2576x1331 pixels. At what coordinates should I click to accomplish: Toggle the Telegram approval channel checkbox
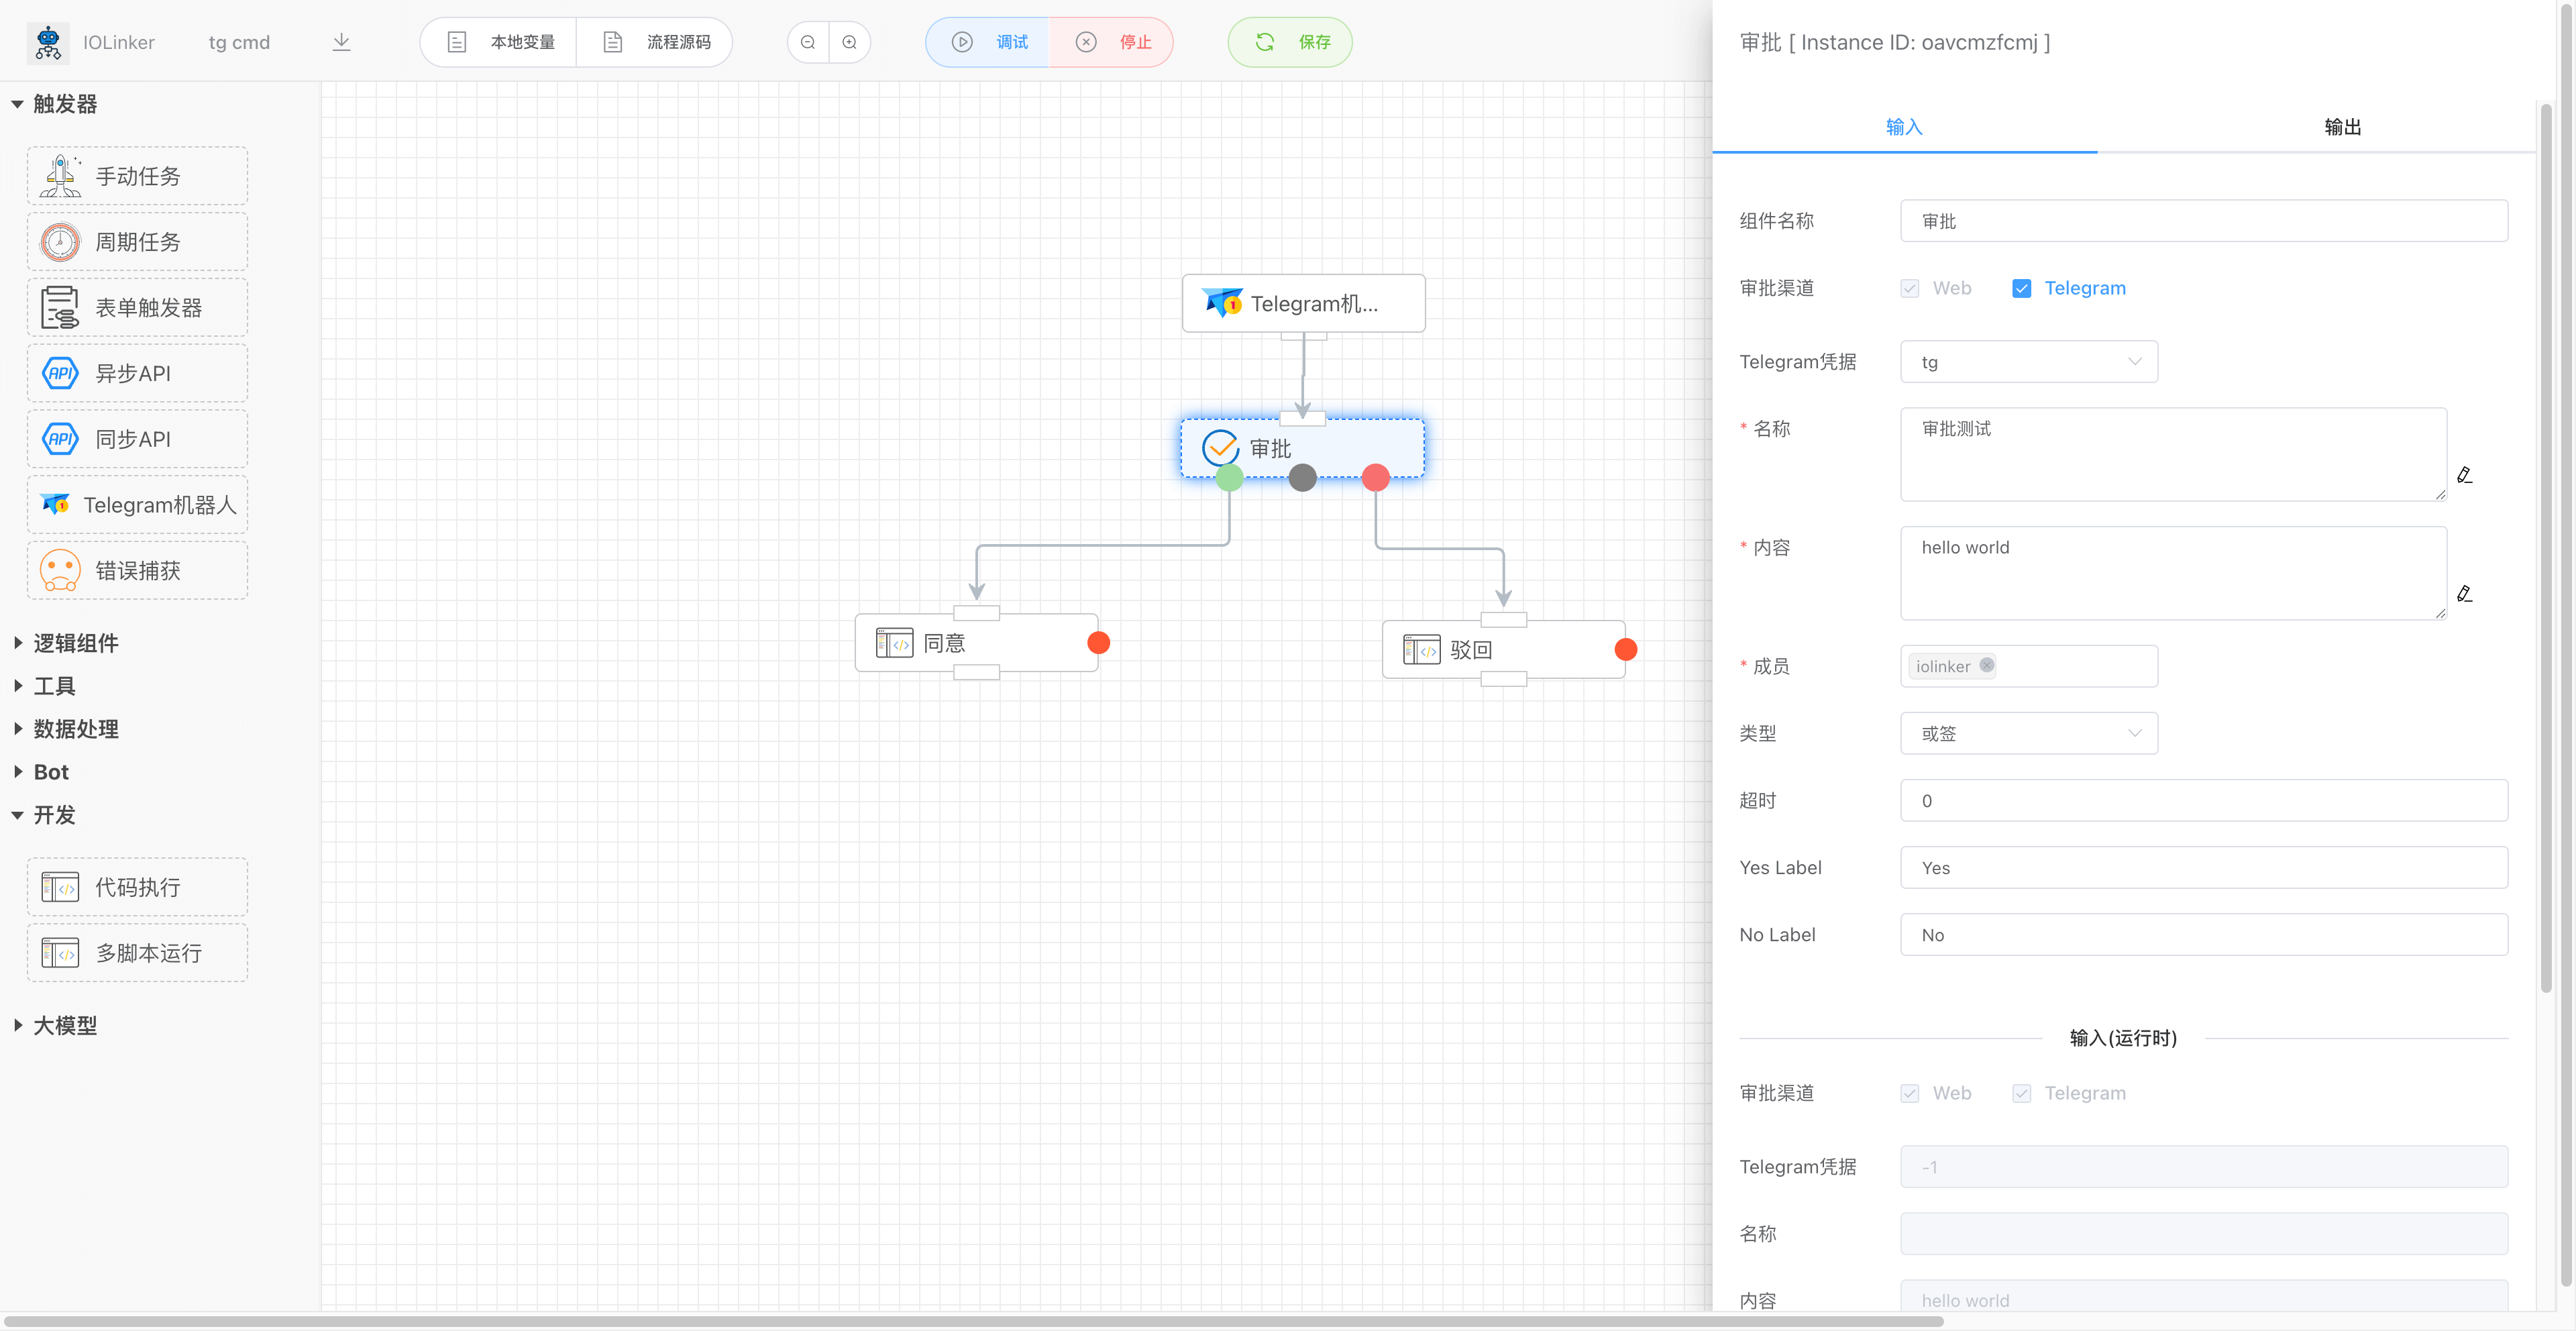coord(2021,289)
